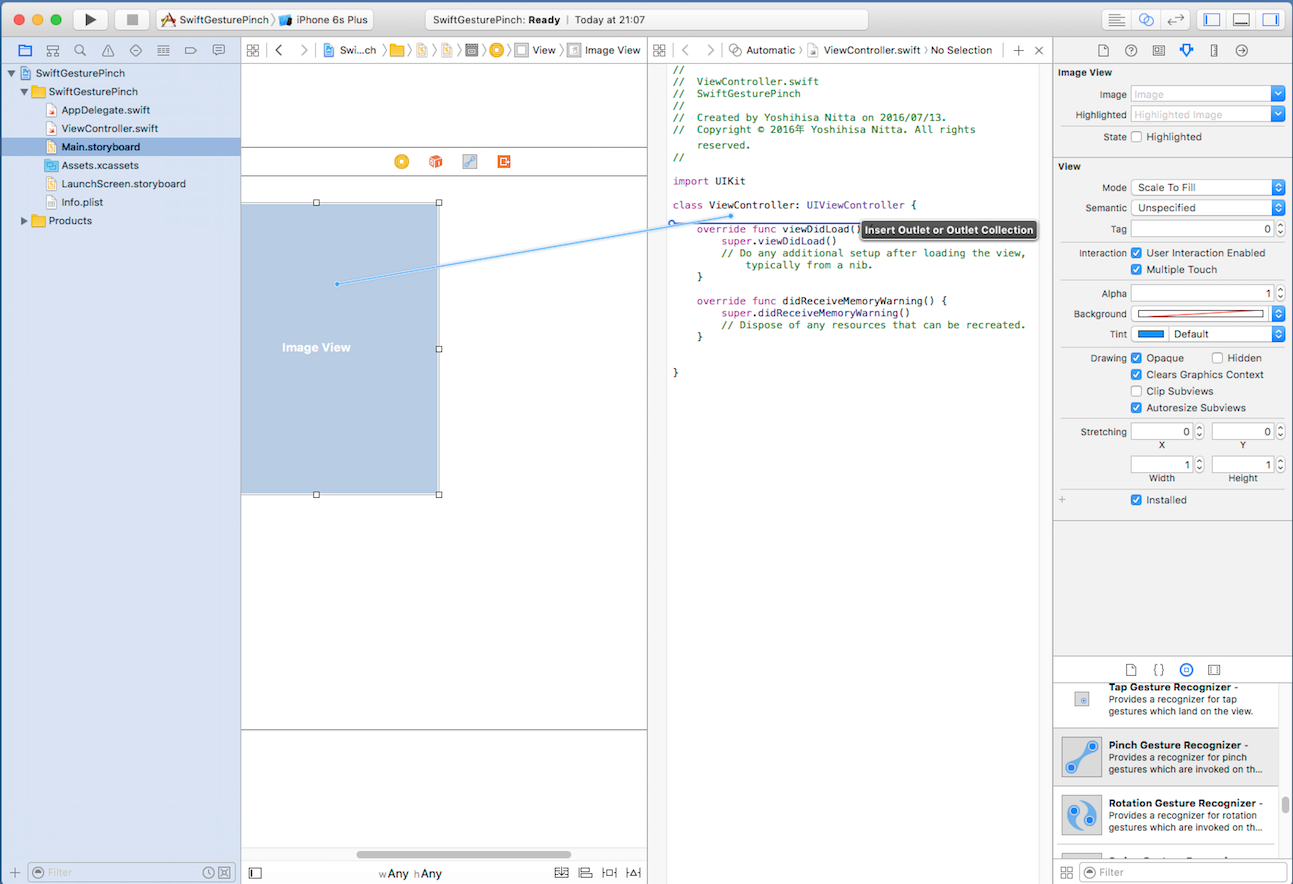1293x884 pixels.
Task: Click the Background color swatch
Action: coord(1200,314)
